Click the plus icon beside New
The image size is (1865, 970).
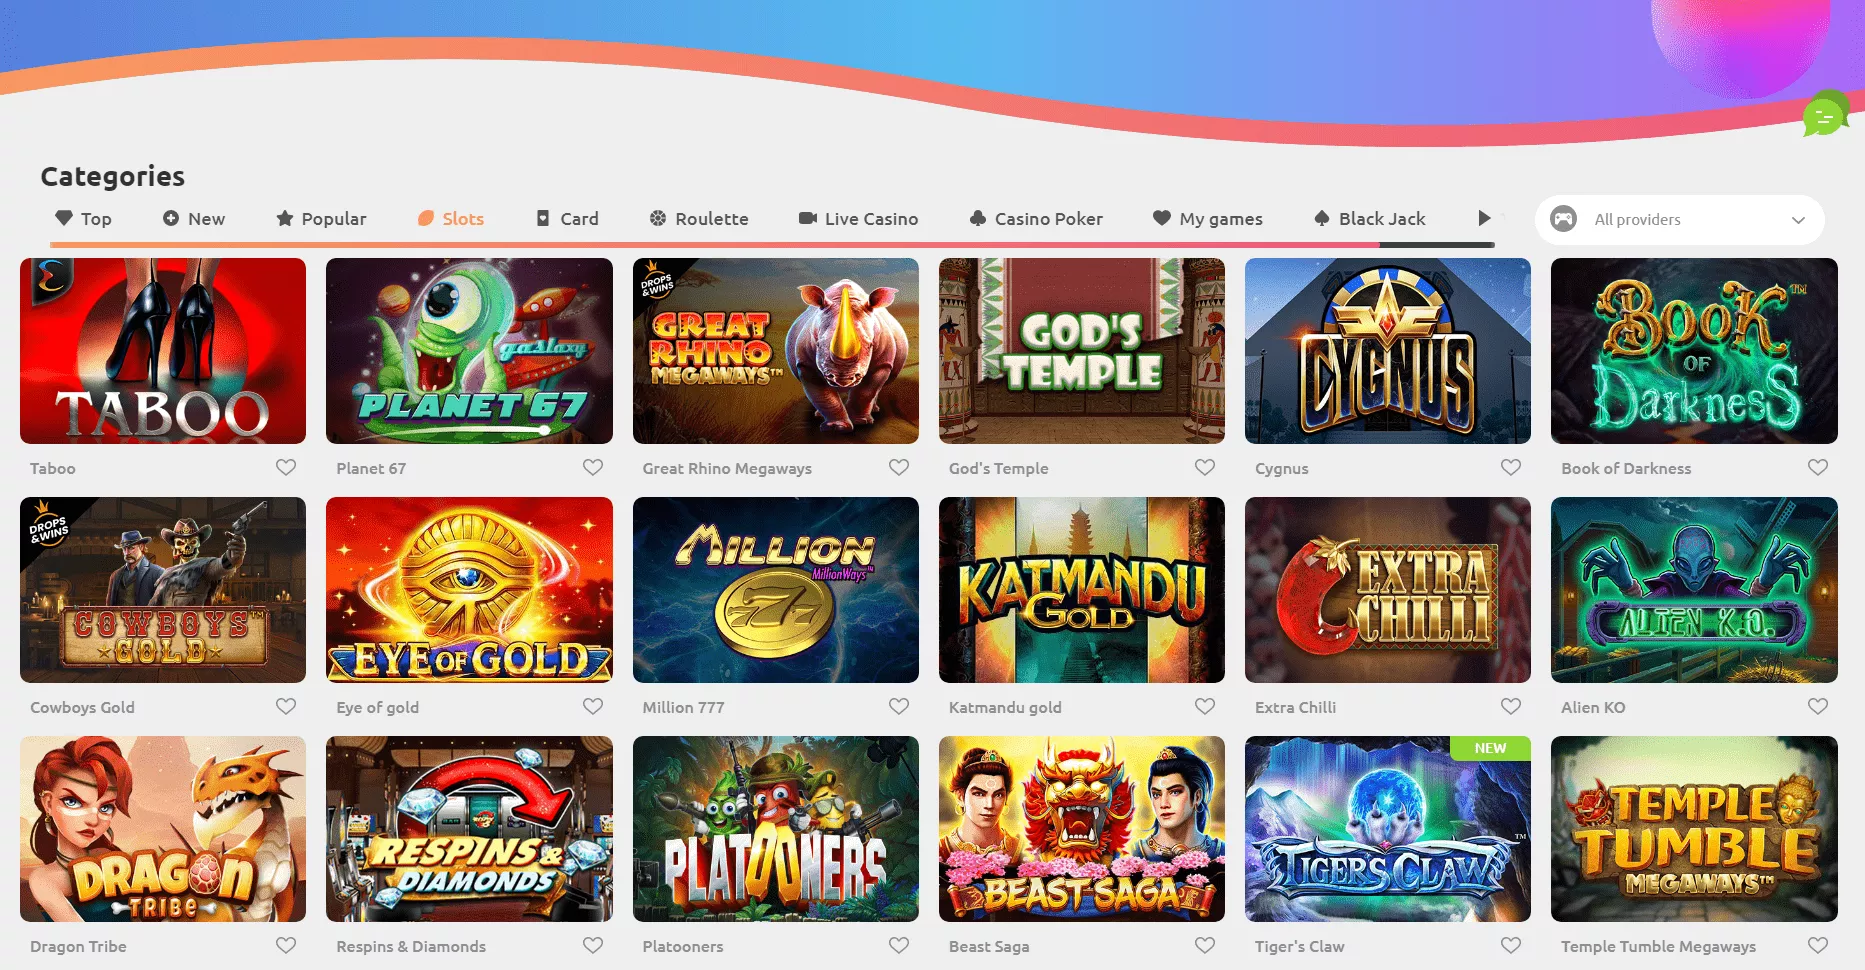[x=171, y=218]
